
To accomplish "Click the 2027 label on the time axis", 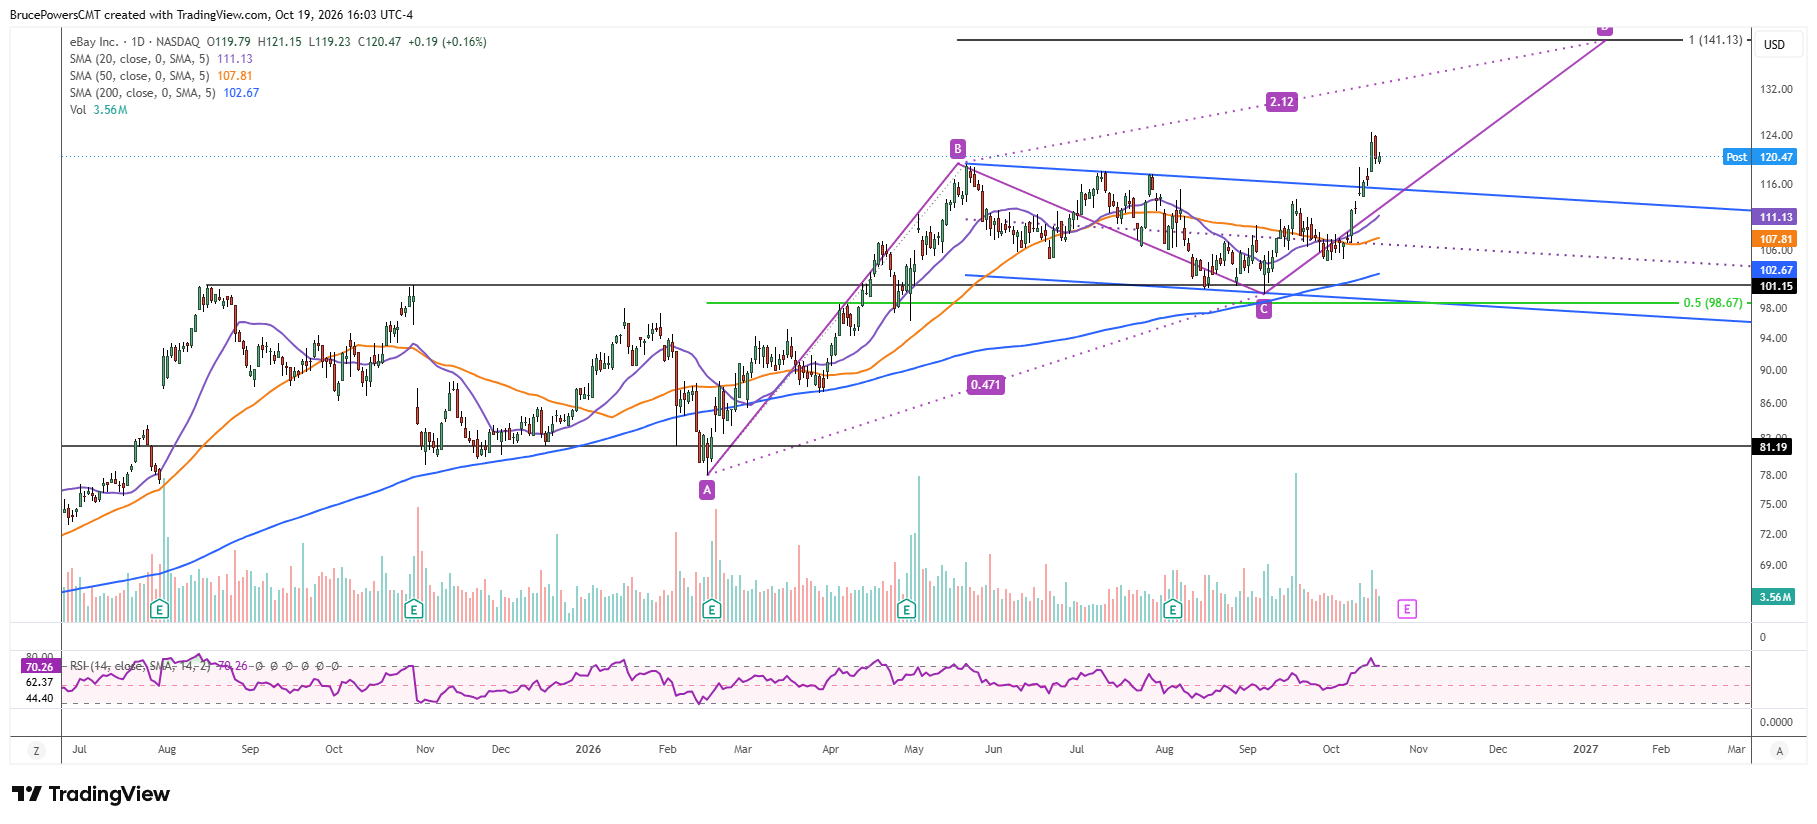I will [1585, 749].
